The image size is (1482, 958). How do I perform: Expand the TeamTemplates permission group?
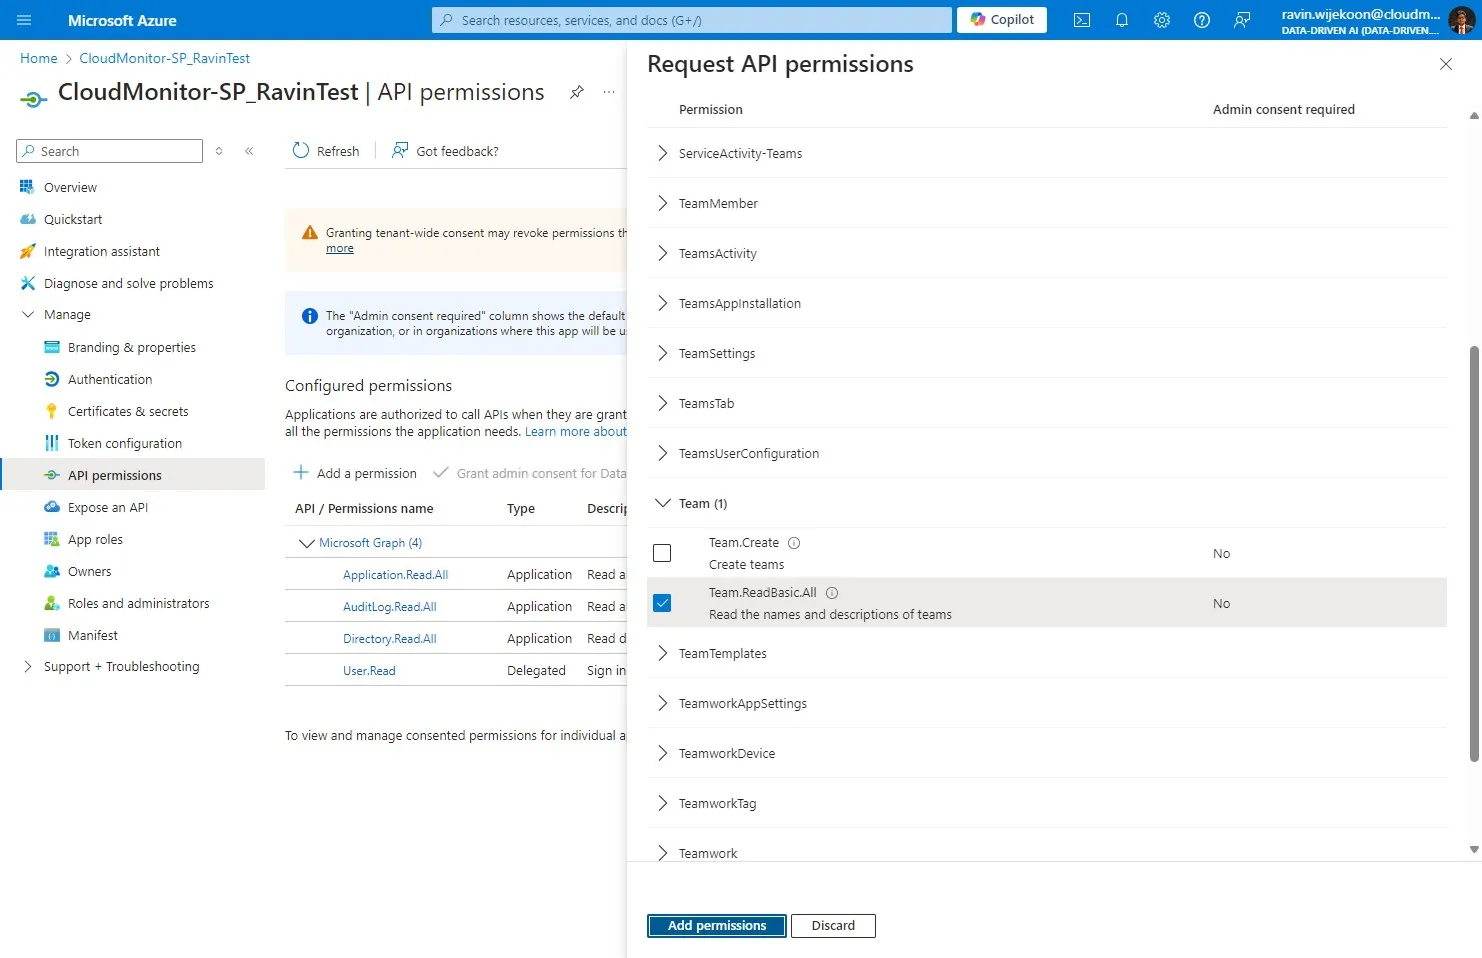[662, 653]
